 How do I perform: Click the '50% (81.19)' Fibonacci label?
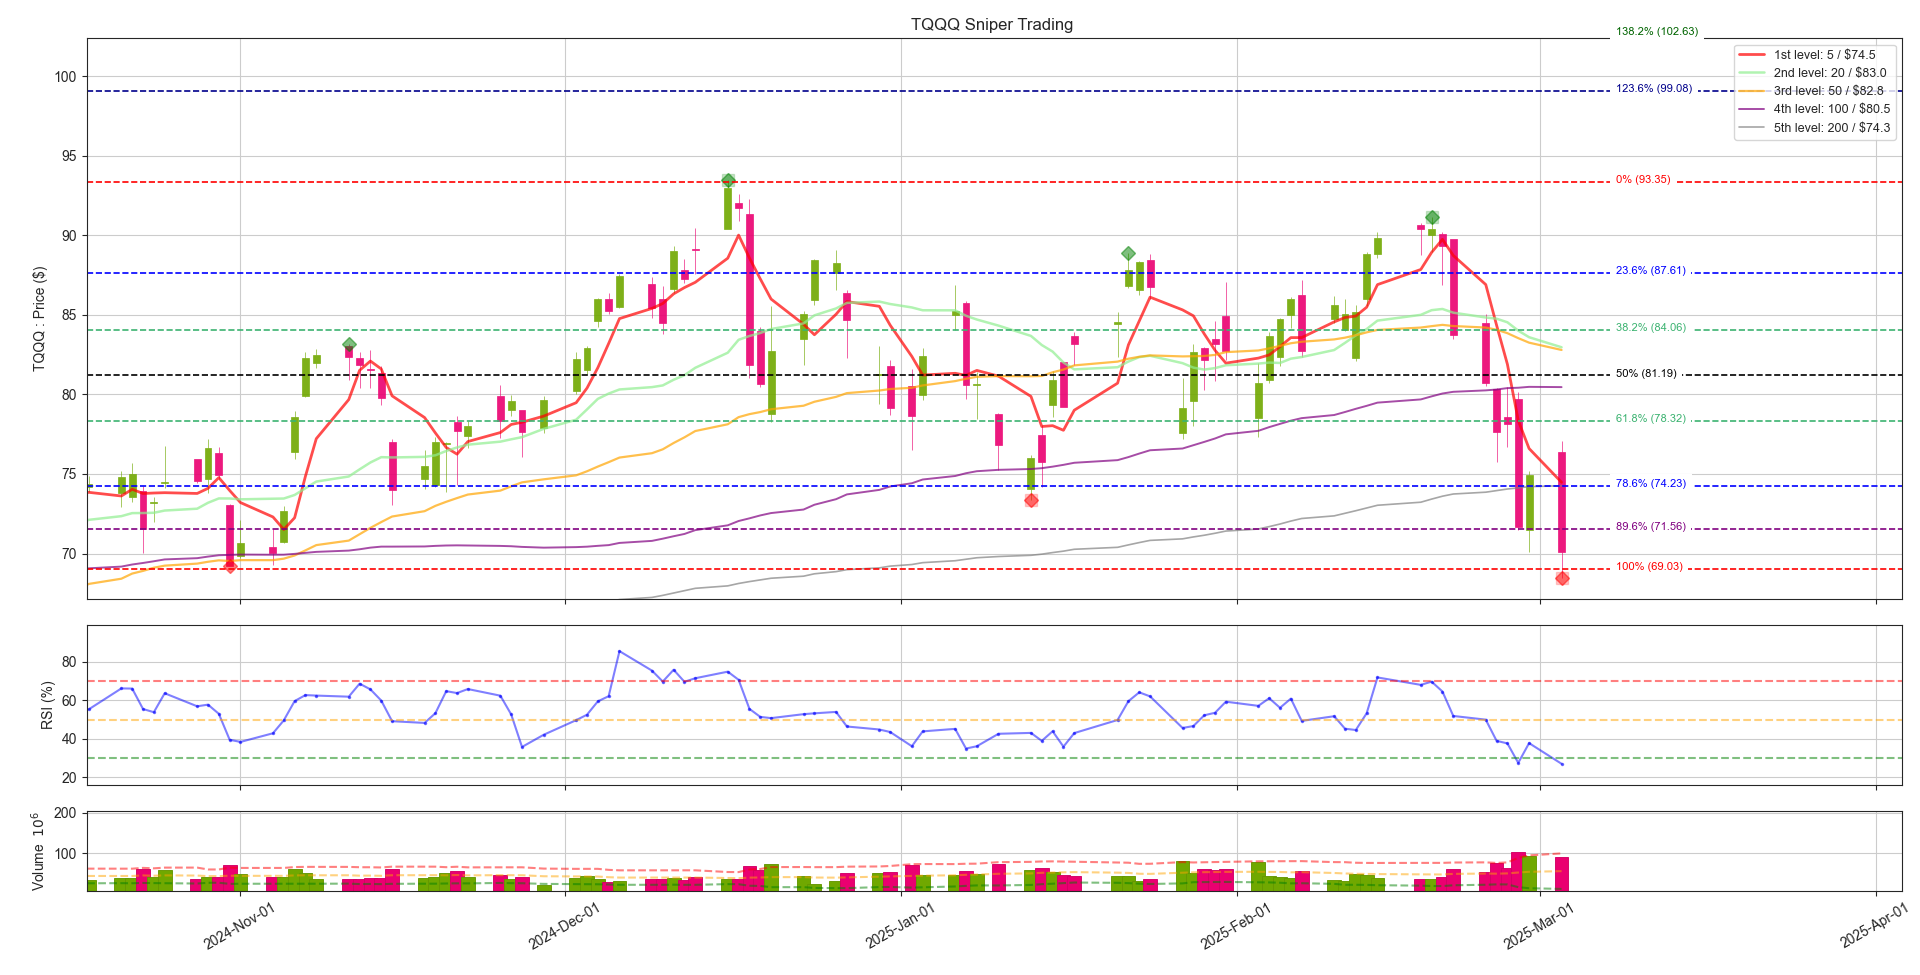click(1646, 374)
